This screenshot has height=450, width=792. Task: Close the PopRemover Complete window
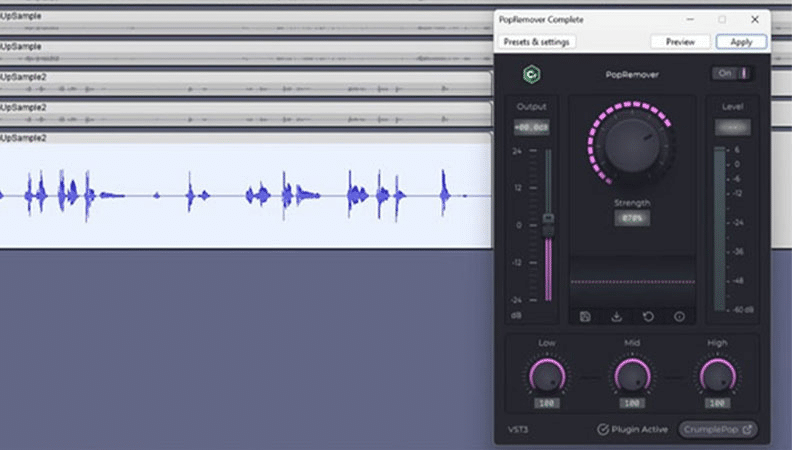point(755,20)
